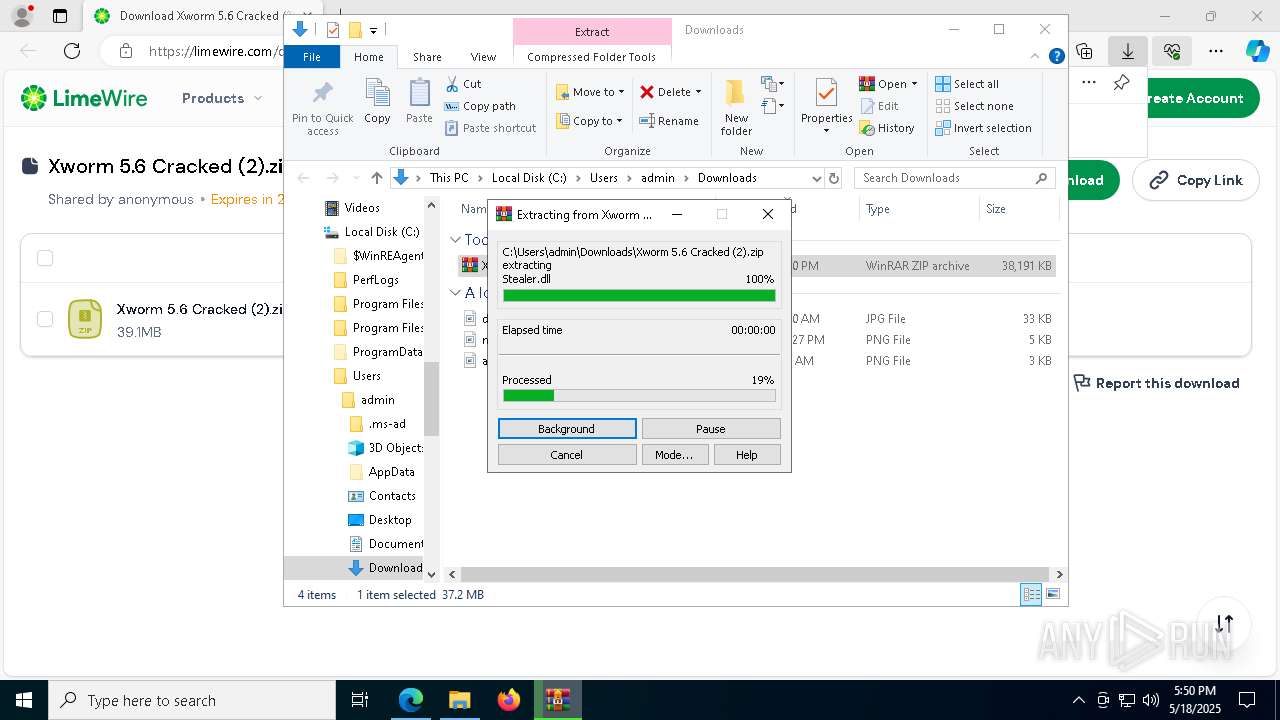Open the Extract contextual tab

click(x=592, y=32)
